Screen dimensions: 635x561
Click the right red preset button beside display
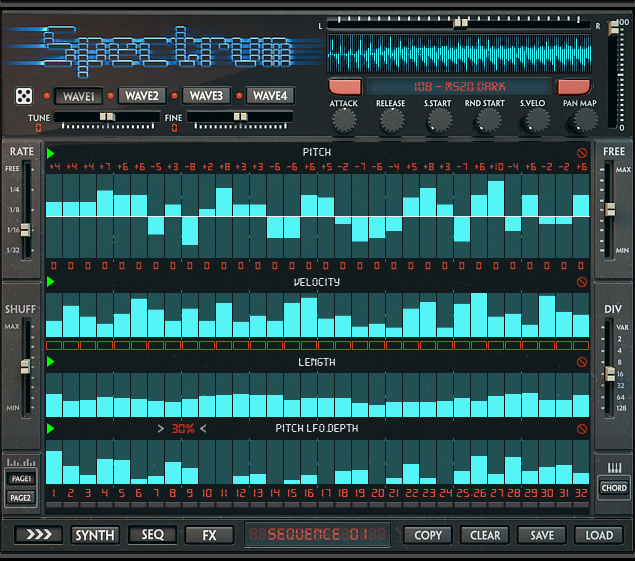[574, 87]
